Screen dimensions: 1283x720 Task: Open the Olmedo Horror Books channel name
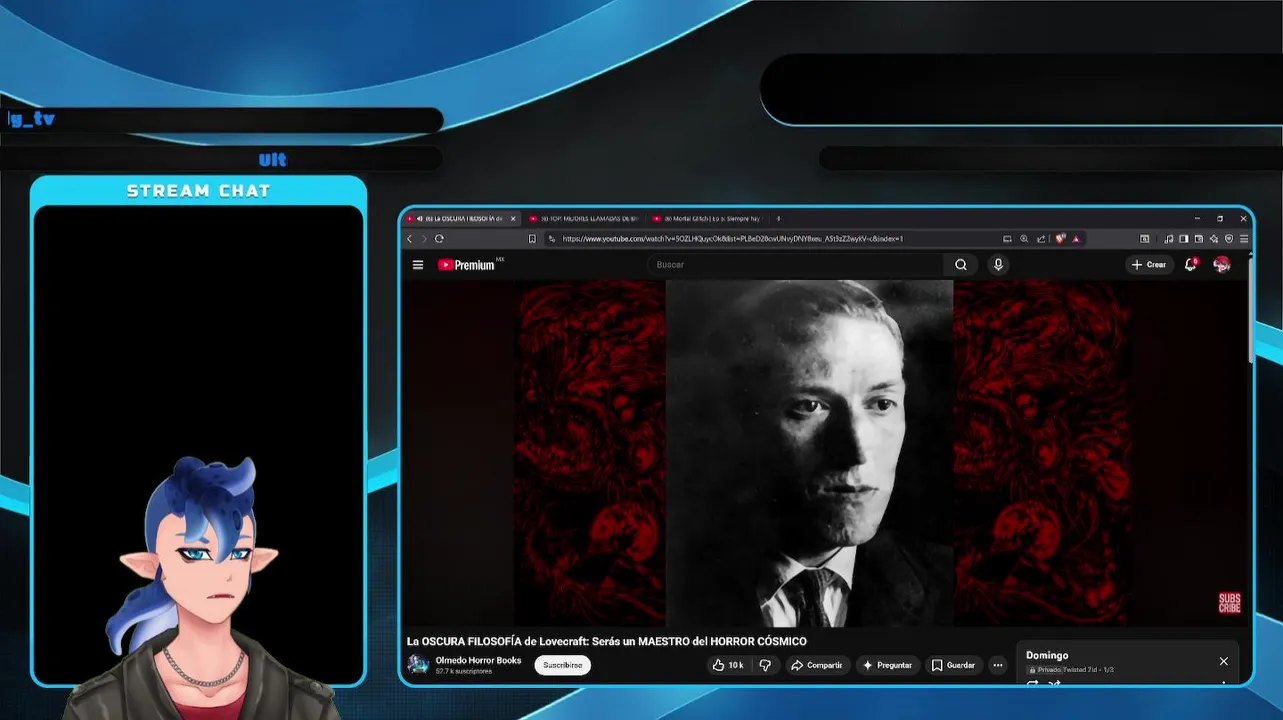(478, 660)
